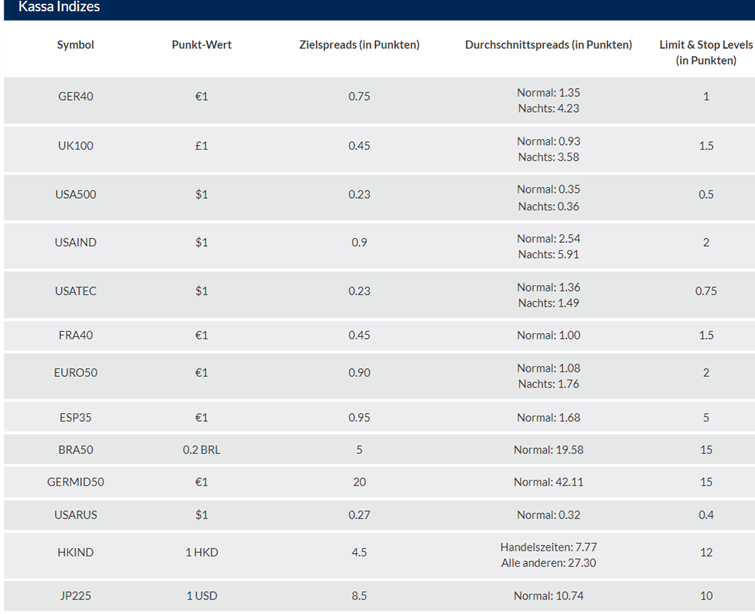Click the Normal: 19.58 value for BRA50
The image size is (755, 614).
point(548,450)
